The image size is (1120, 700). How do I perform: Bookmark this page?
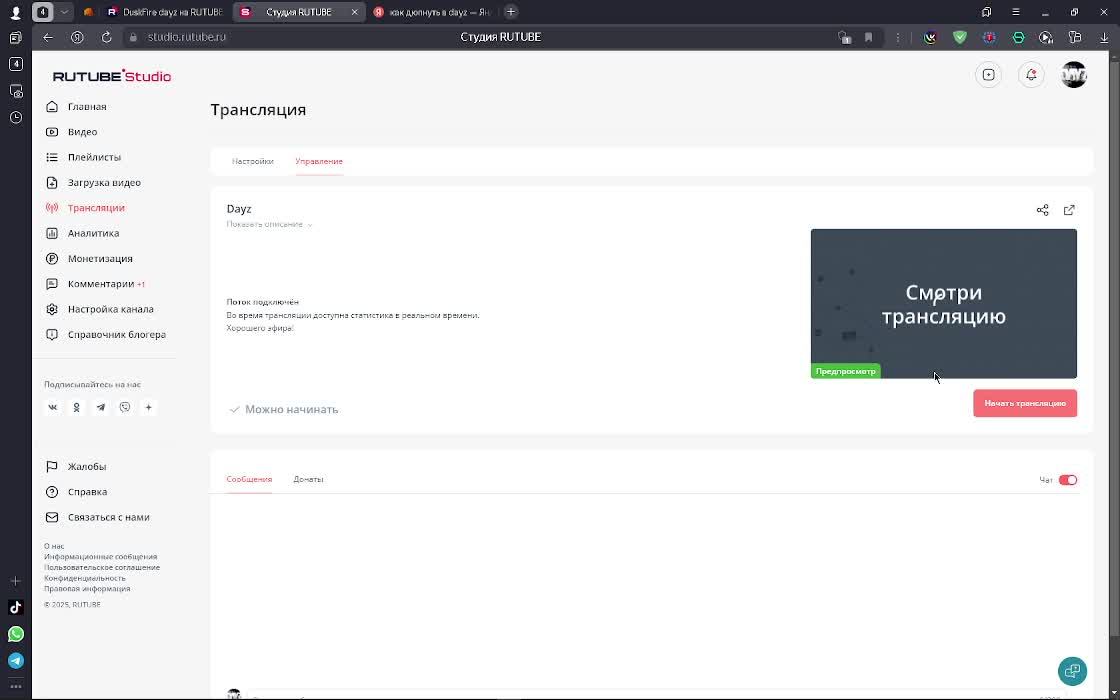pyautogui.click(x=869, y=37)
